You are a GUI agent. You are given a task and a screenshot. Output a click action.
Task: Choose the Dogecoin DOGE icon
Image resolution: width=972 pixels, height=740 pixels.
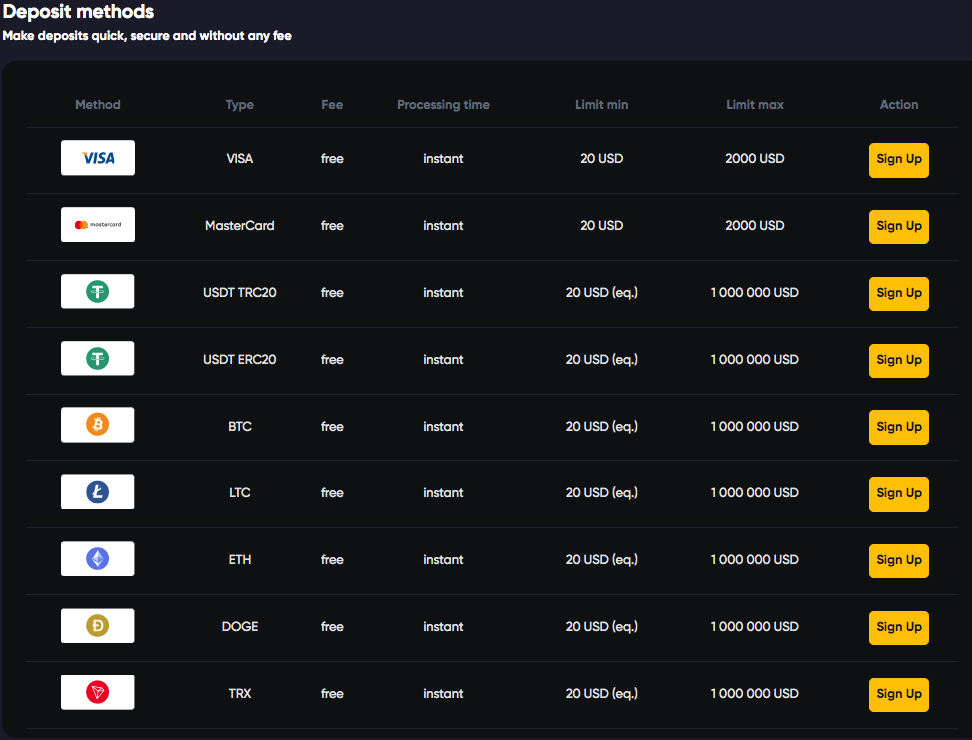pos(98,626)
